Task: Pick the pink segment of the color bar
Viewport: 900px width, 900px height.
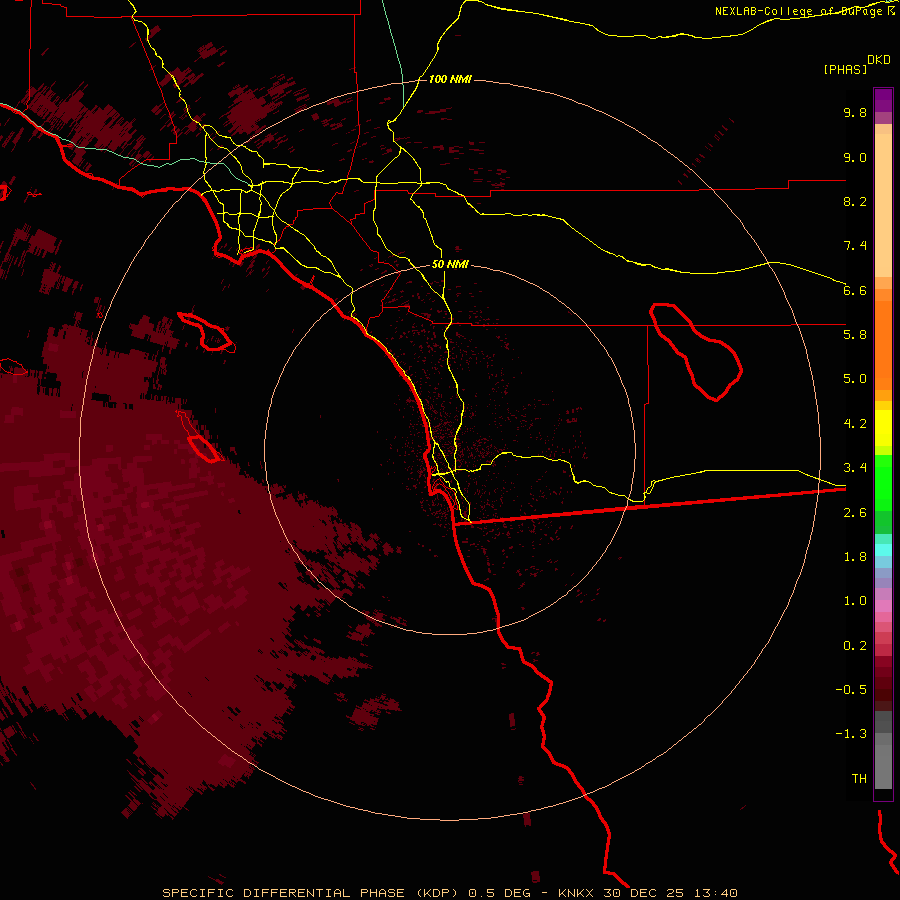Action: pyautogui.click(x=883, y=606)
